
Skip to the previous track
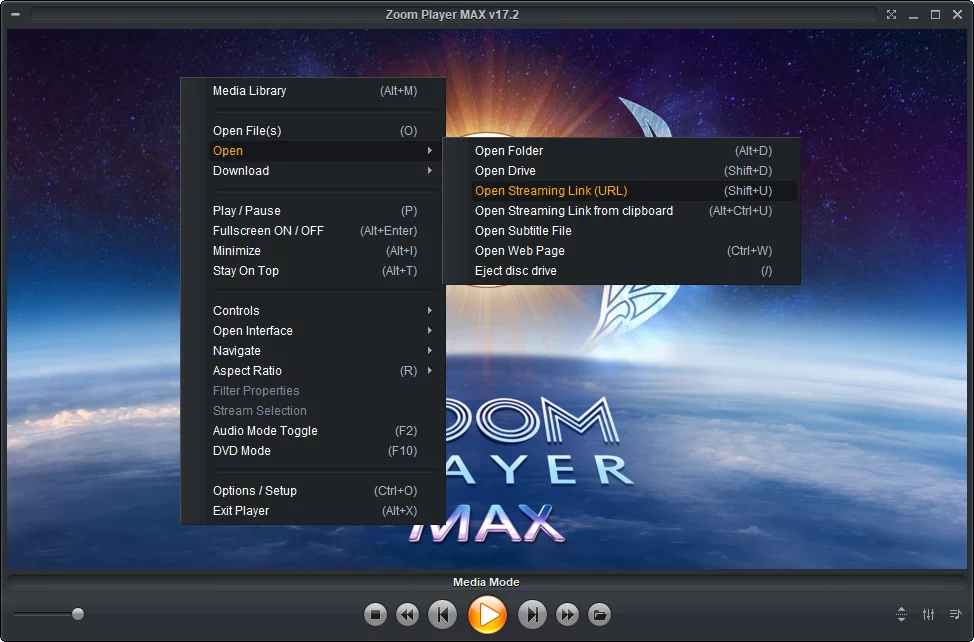[x=442, y=614]
